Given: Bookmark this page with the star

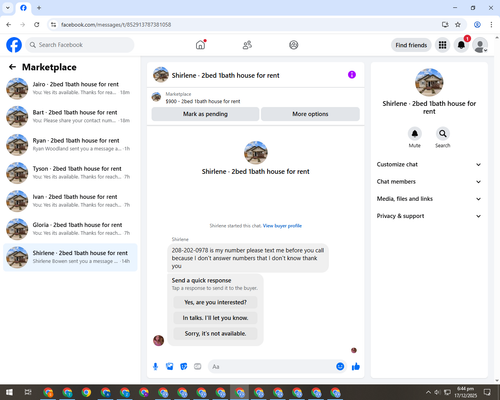Looking at the screenshot, I should [458, 24].
